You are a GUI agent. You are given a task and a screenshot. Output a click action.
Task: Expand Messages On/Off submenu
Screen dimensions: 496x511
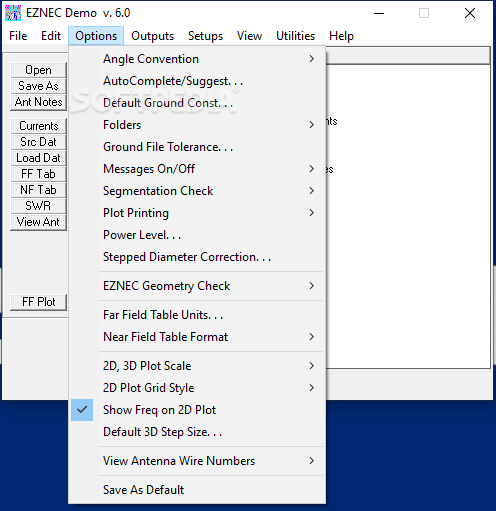[x=197, y=169]
